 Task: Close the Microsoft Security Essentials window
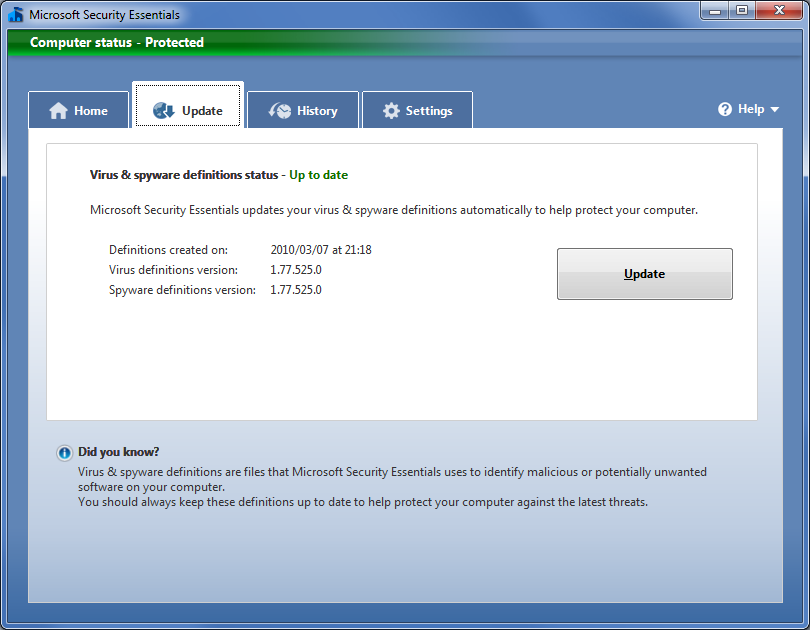point(778,11)
